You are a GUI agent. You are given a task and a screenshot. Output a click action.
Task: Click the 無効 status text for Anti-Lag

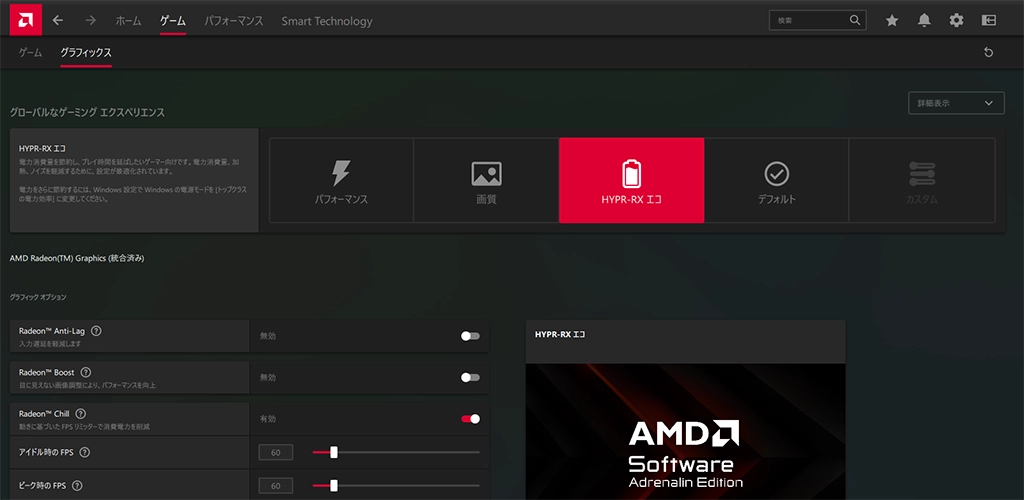(268, 336)
